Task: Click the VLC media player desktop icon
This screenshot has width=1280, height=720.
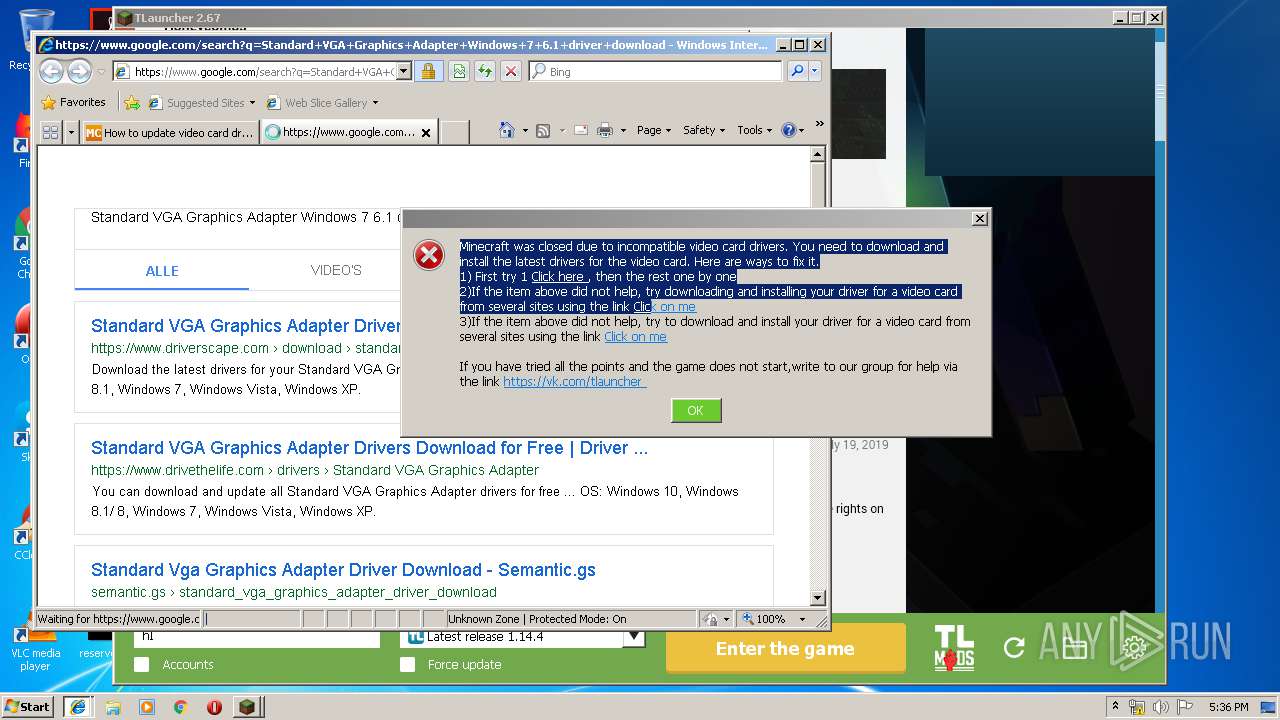Action: click(34, 648)
